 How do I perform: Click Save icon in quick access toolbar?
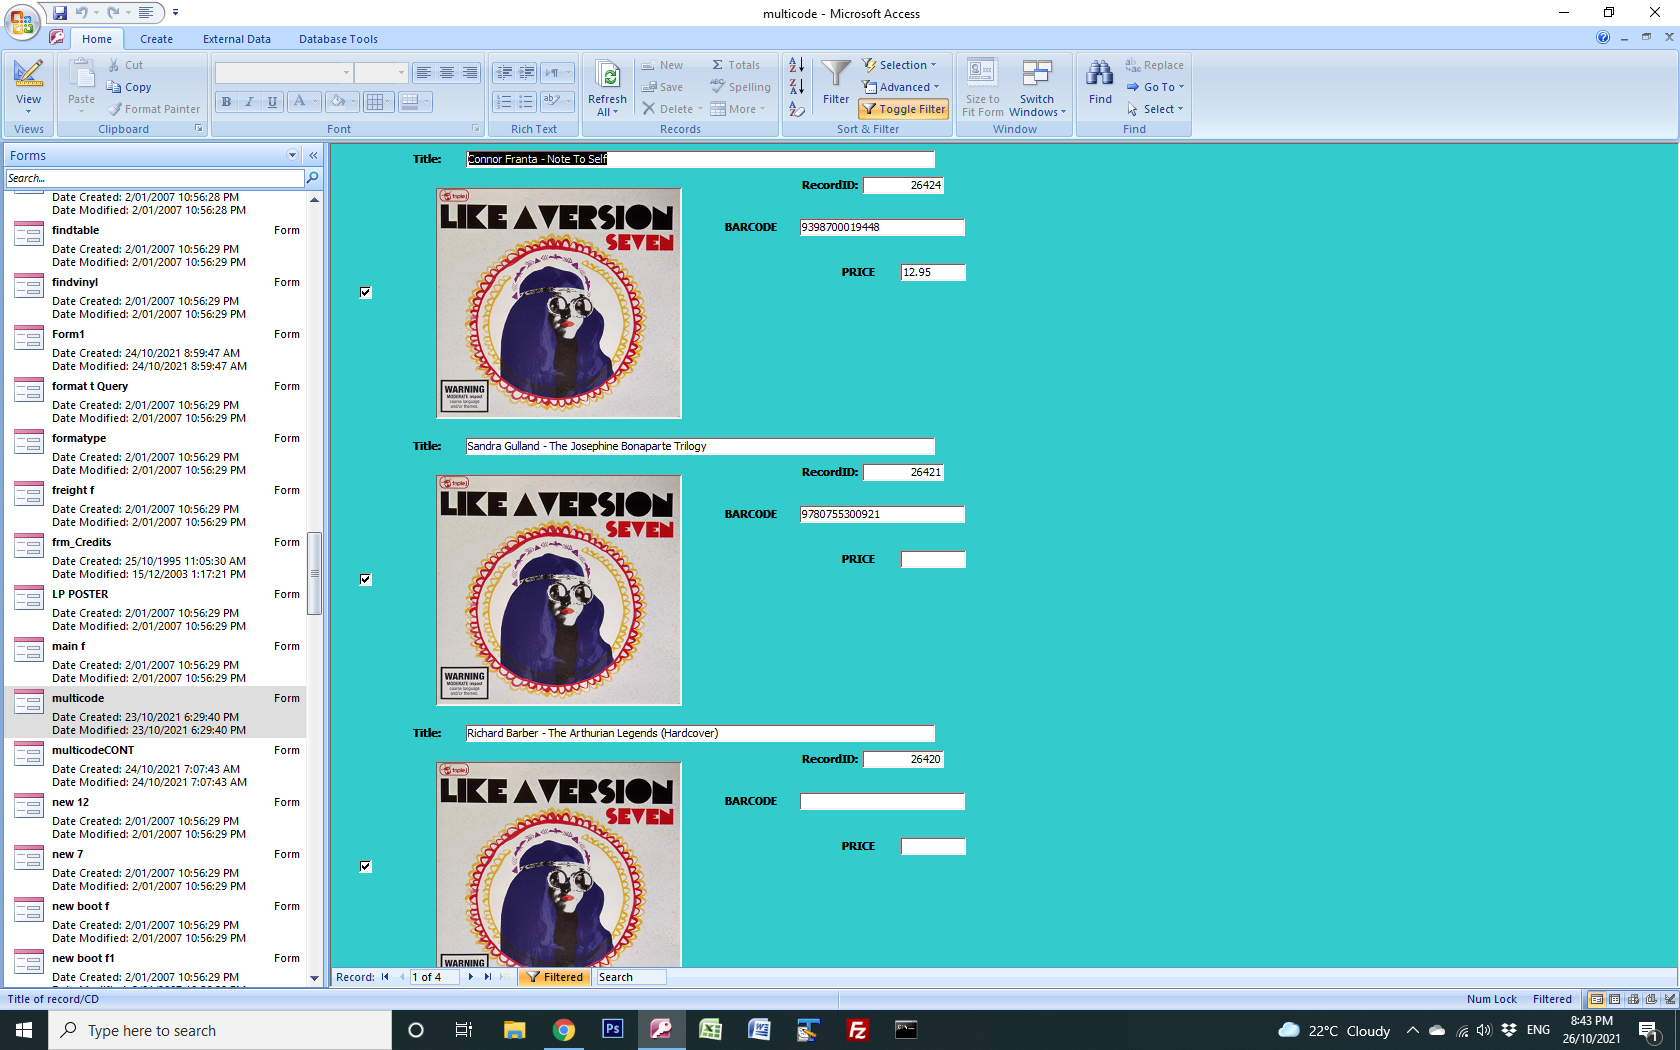pyautogui.click(x=60, y=13)
